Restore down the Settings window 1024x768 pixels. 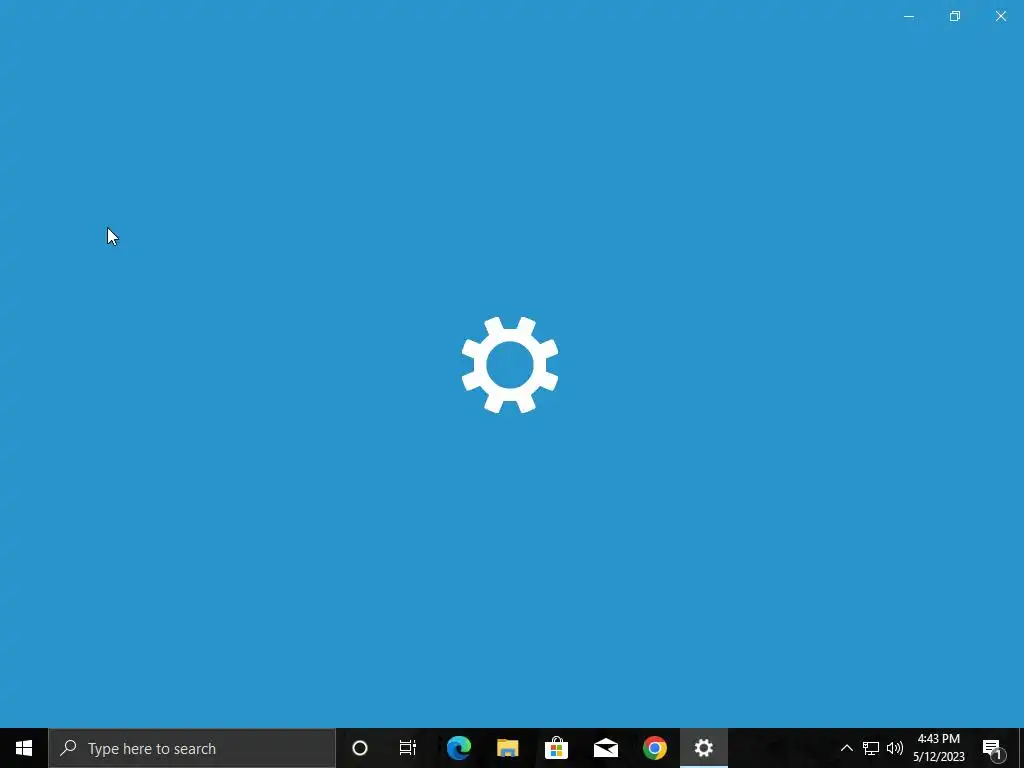click(955, 16)
